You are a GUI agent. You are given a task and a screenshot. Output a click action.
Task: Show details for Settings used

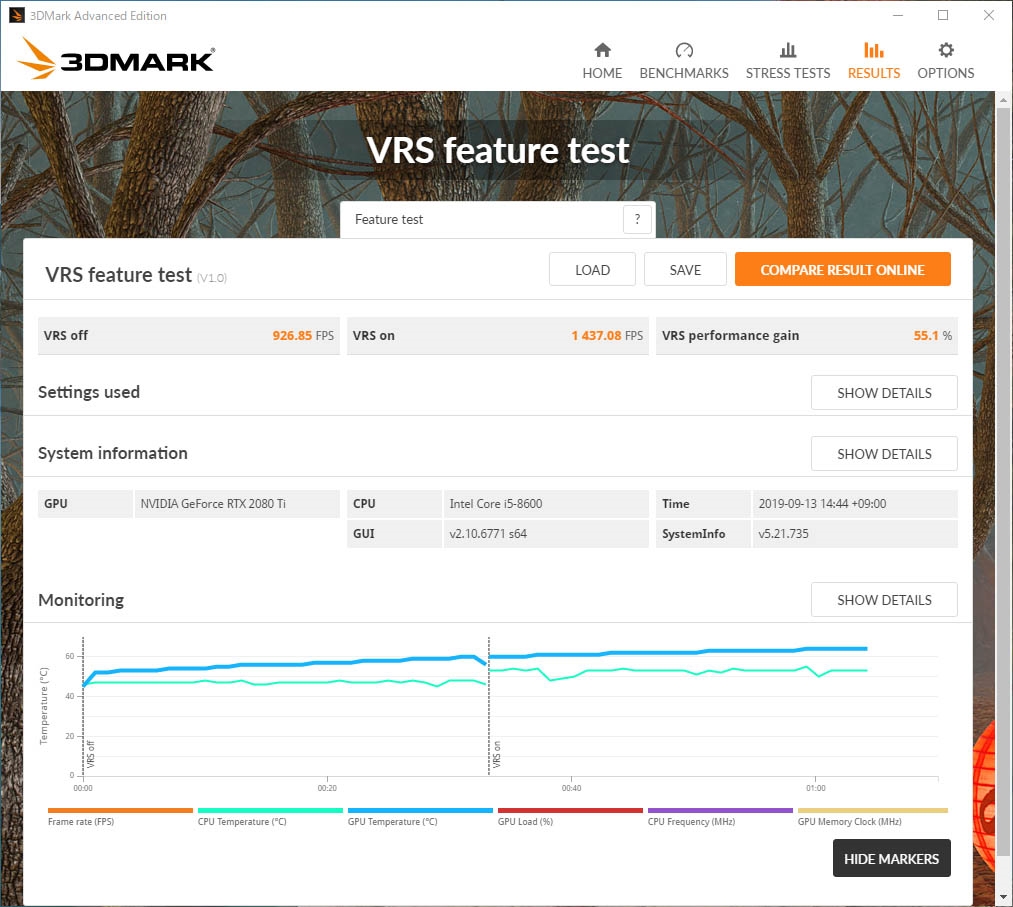pos(884,393)
